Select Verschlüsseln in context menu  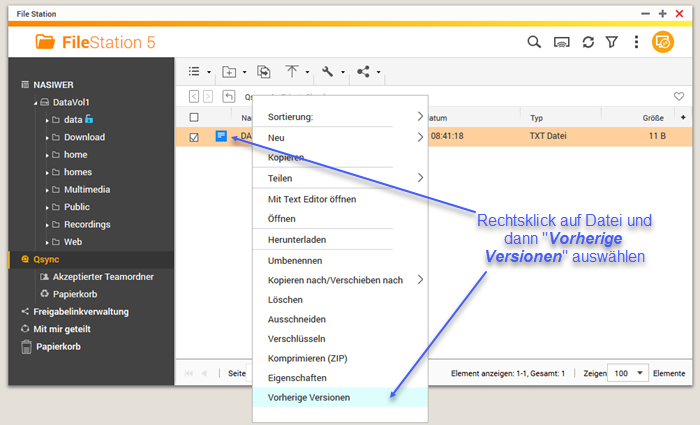point(340,339)
